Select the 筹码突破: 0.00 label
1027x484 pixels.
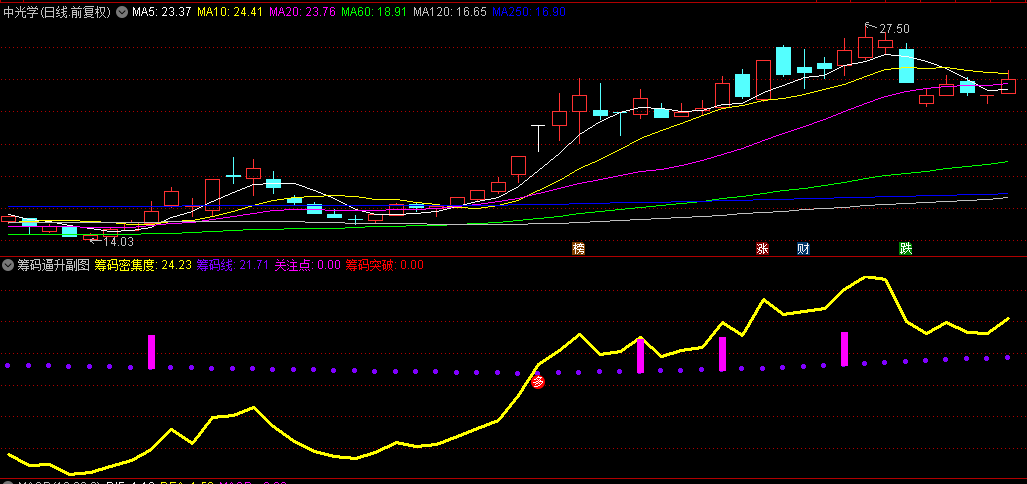tap(384, 265)
